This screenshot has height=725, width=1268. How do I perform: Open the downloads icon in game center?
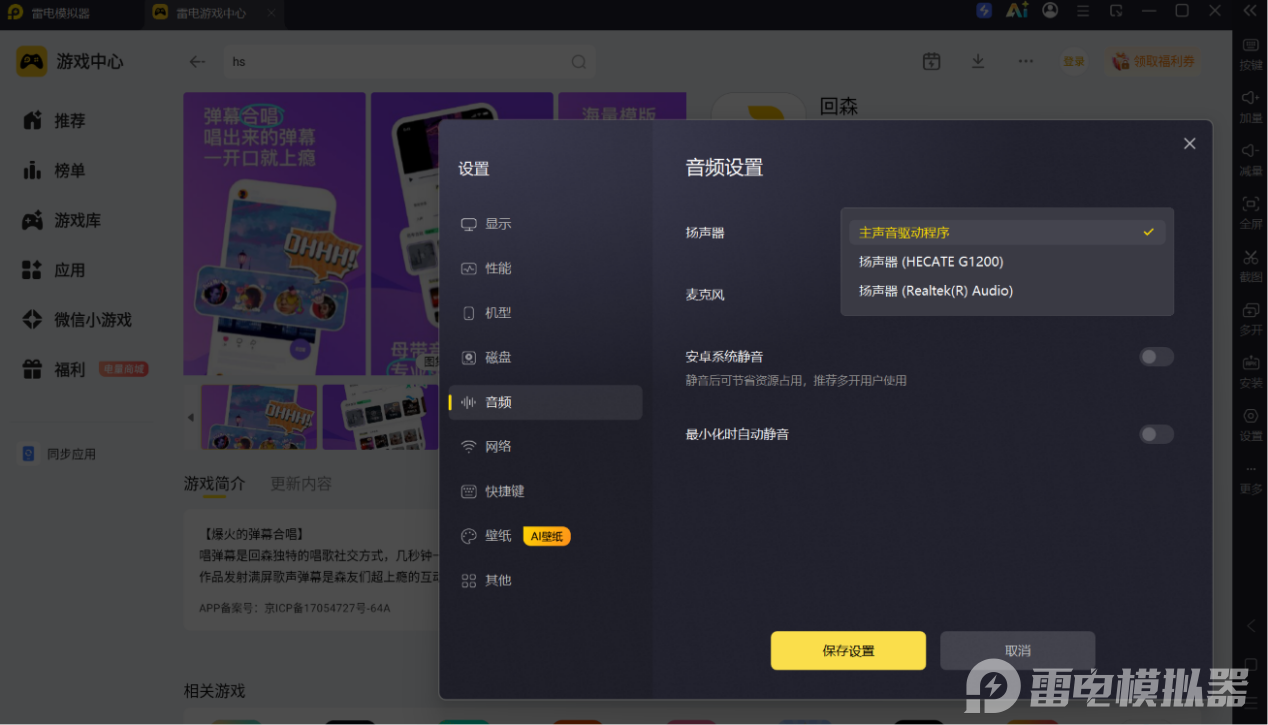click(x=978, y=61)
